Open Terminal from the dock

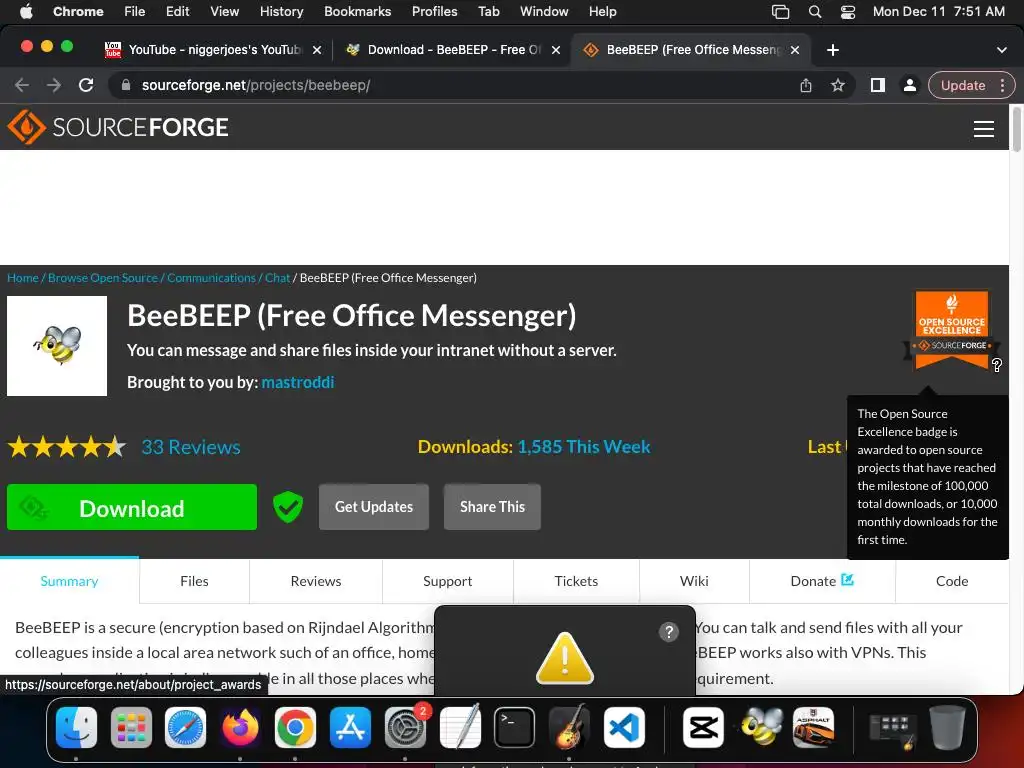515,728
